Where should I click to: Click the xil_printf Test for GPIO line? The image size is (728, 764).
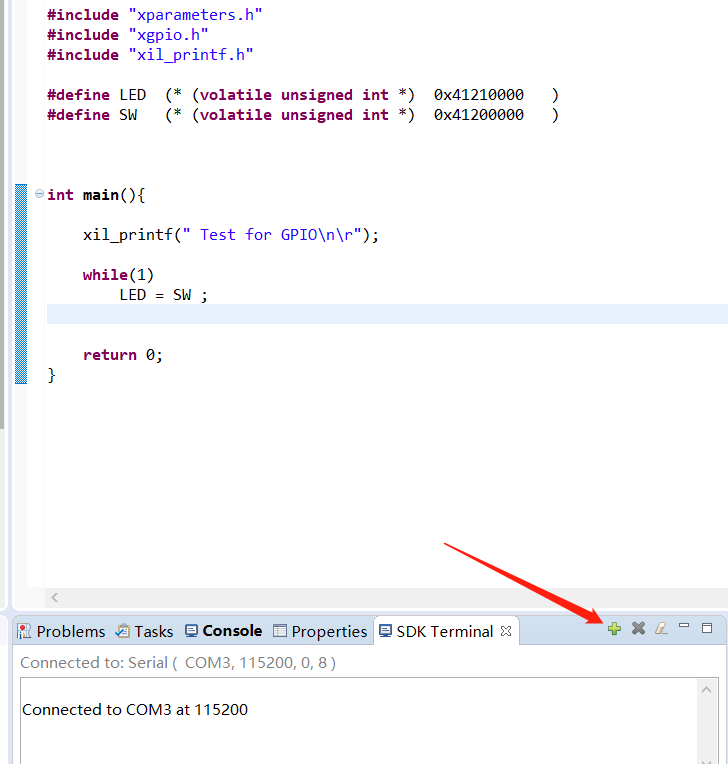tap(230, 235)
